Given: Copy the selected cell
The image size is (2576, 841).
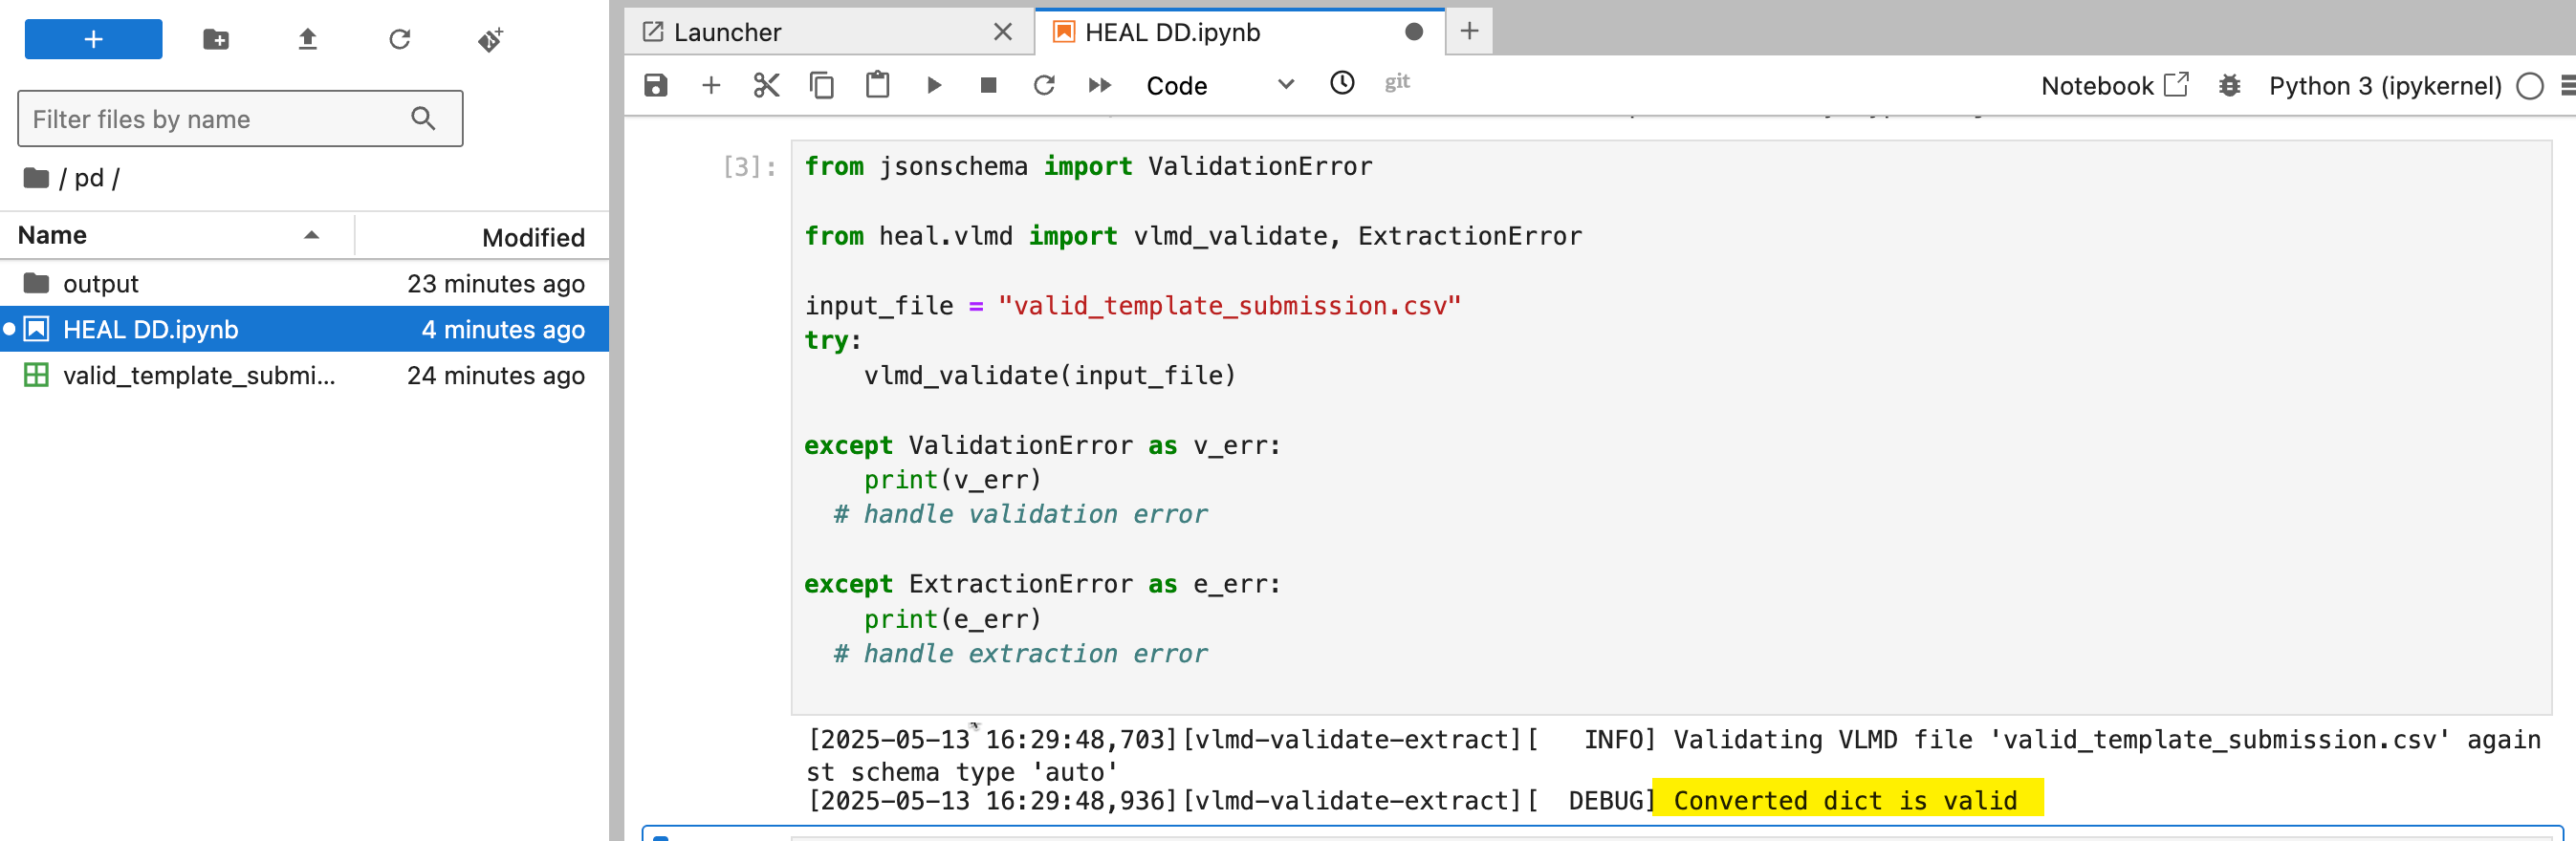Looking at the screenshot, I should (x=821, y=85).
